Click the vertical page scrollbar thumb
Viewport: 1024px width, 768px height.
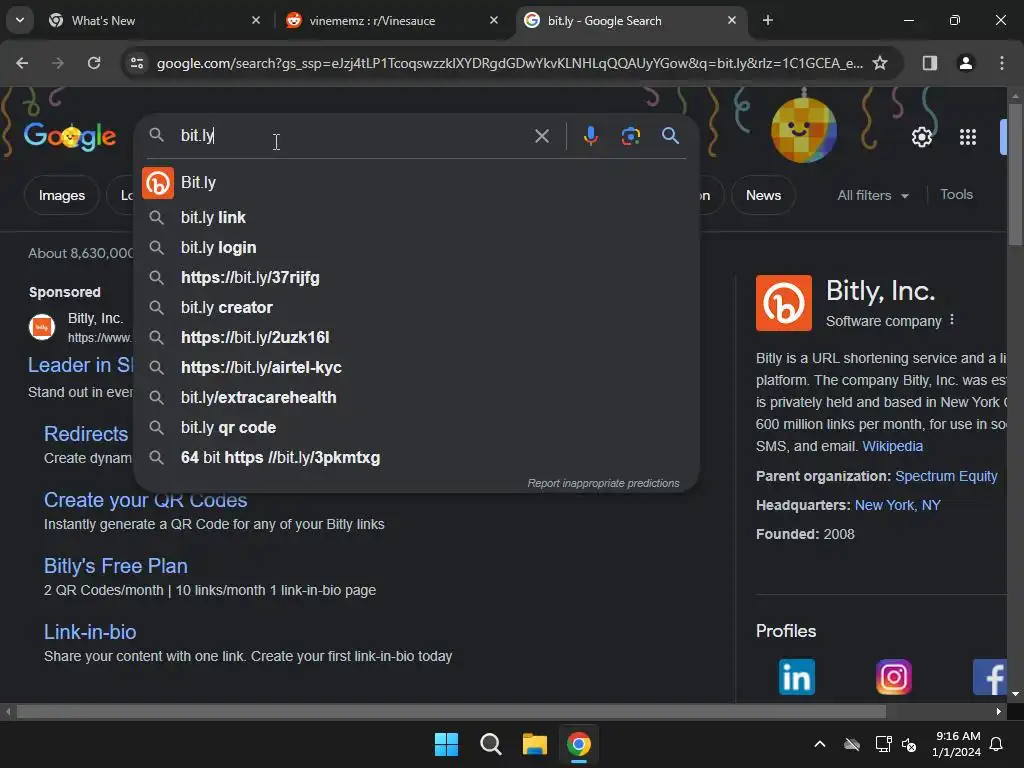point(1015,174)
